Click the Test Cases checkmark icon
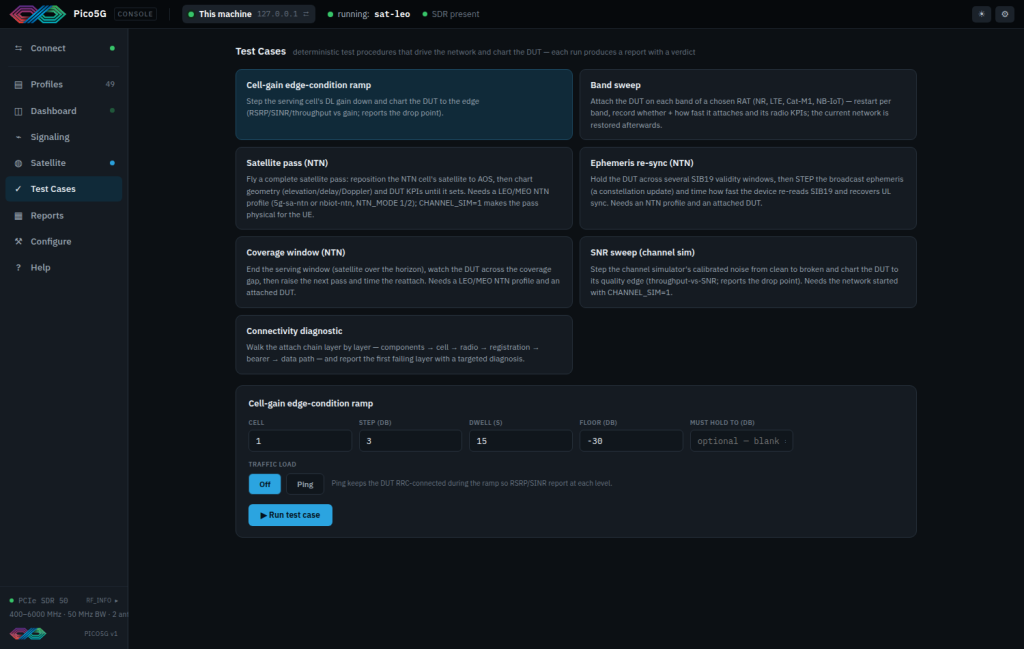This screenshot has width=1024, height=649. (x=18, y=189)
